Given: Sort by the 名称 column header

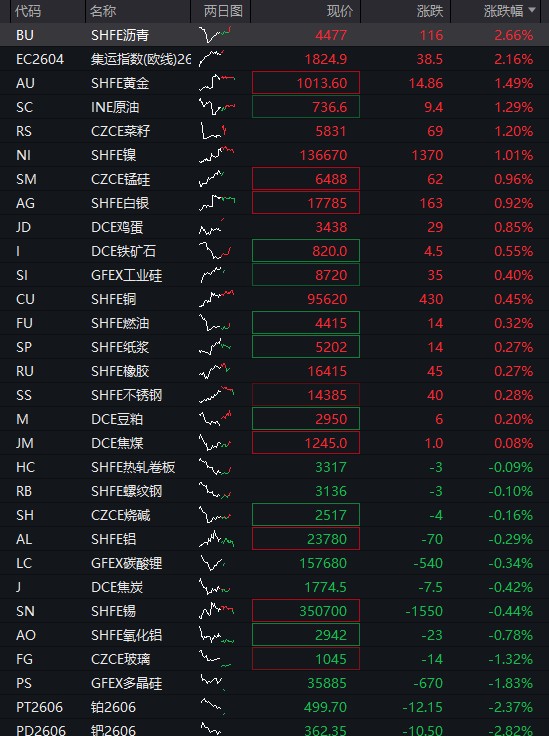Looking at the screenshot, I should pyautogui.click(x=103, y=11).
